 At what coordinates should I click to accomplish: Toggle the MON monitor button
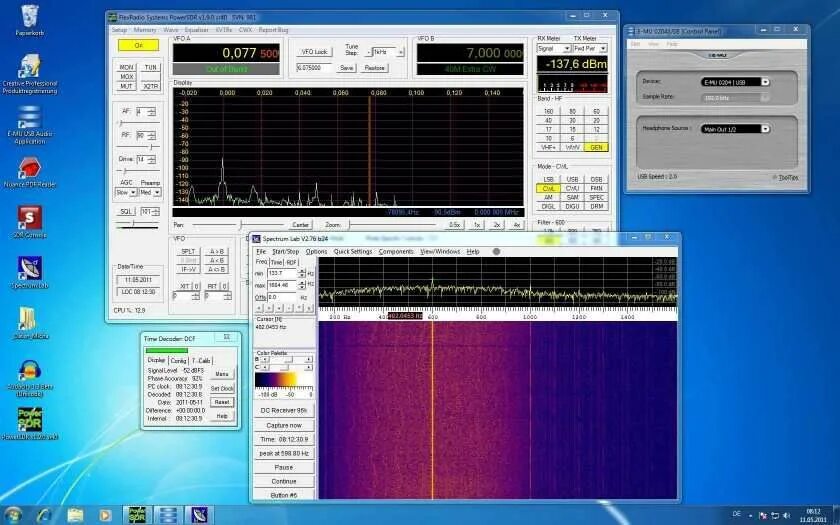[x=126, y=68]
